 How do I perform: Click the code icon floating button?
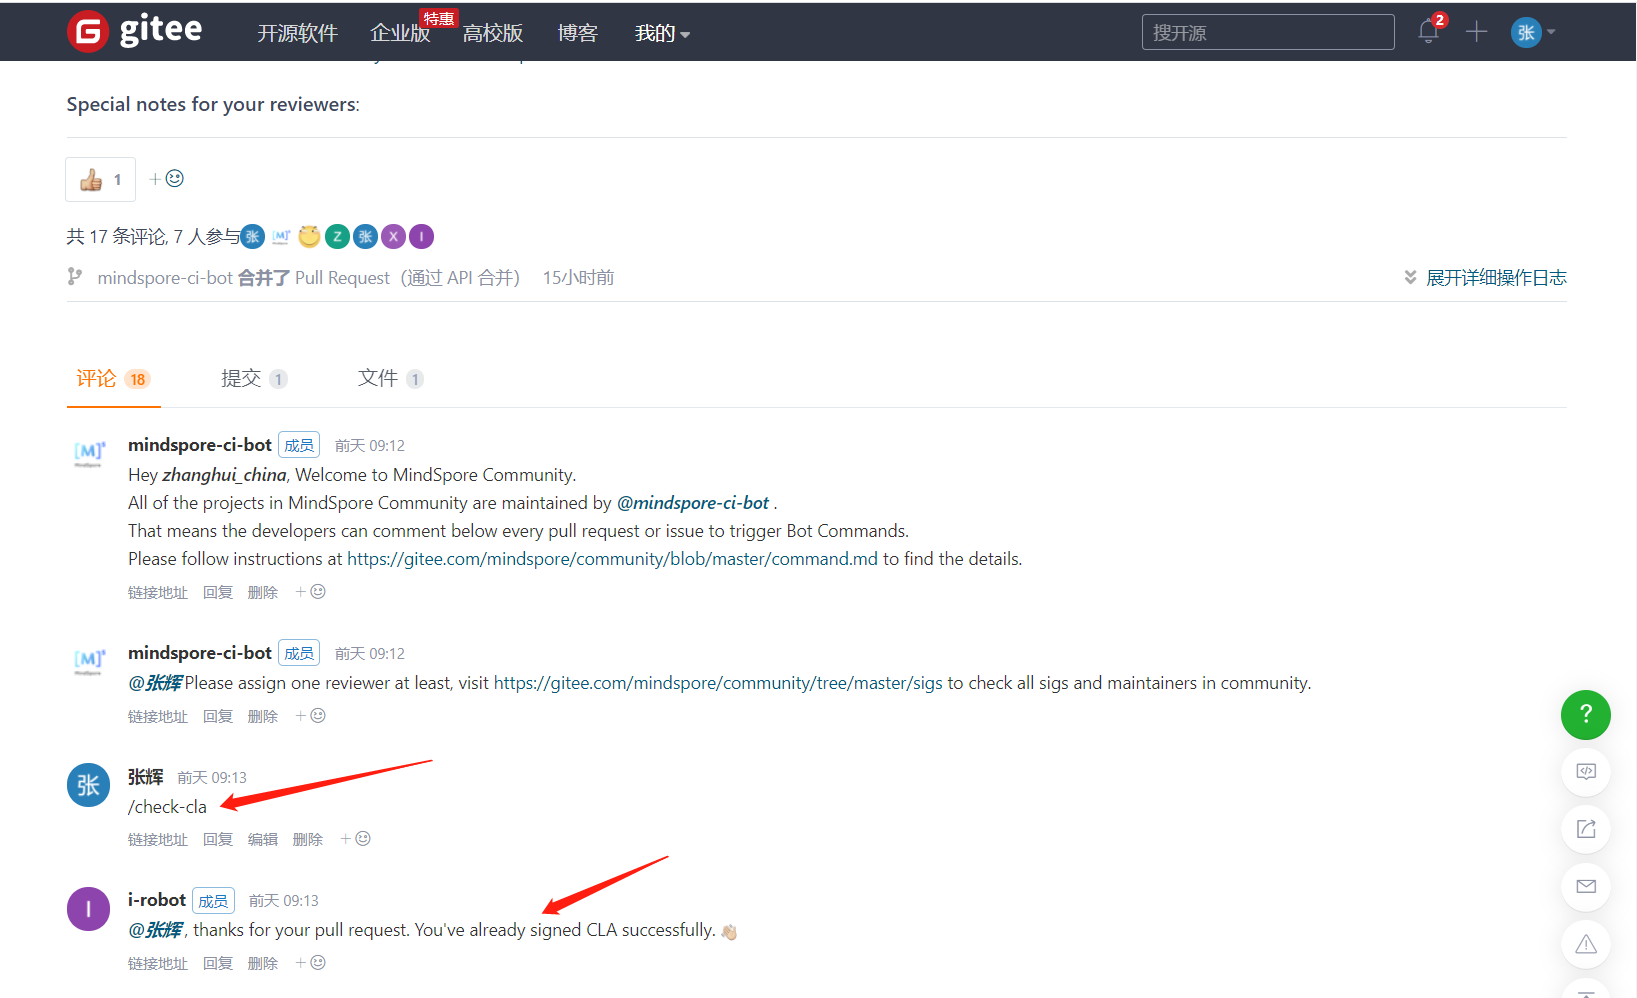tap(1586, 772)
